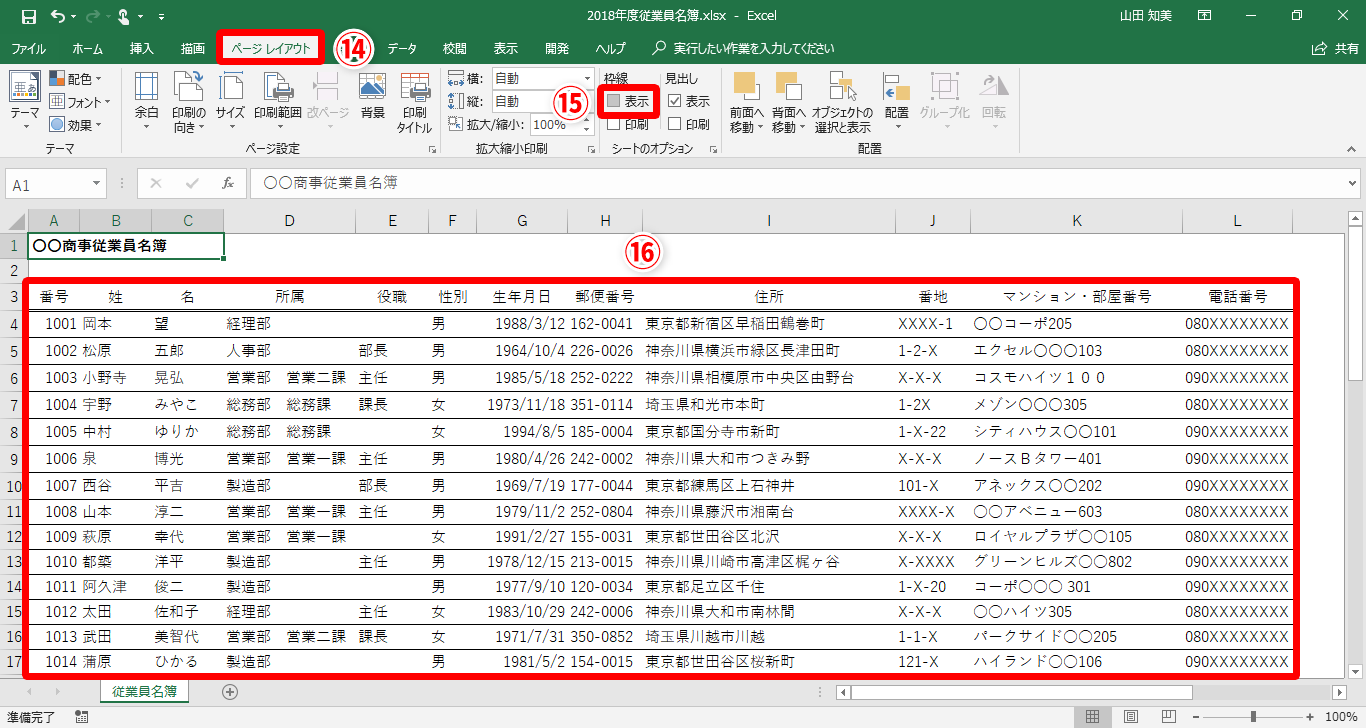The image size is (1366, 728).
Task: Click the zoom slider handle
Action: point(1253,716)
